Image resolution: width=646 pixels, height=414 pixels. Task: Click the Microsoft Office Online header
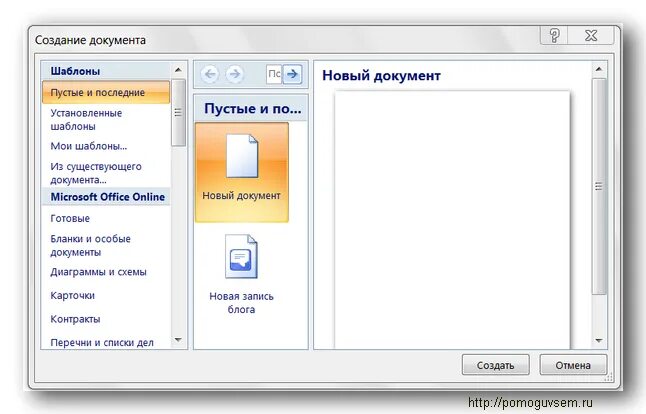[x=108, y=197]
